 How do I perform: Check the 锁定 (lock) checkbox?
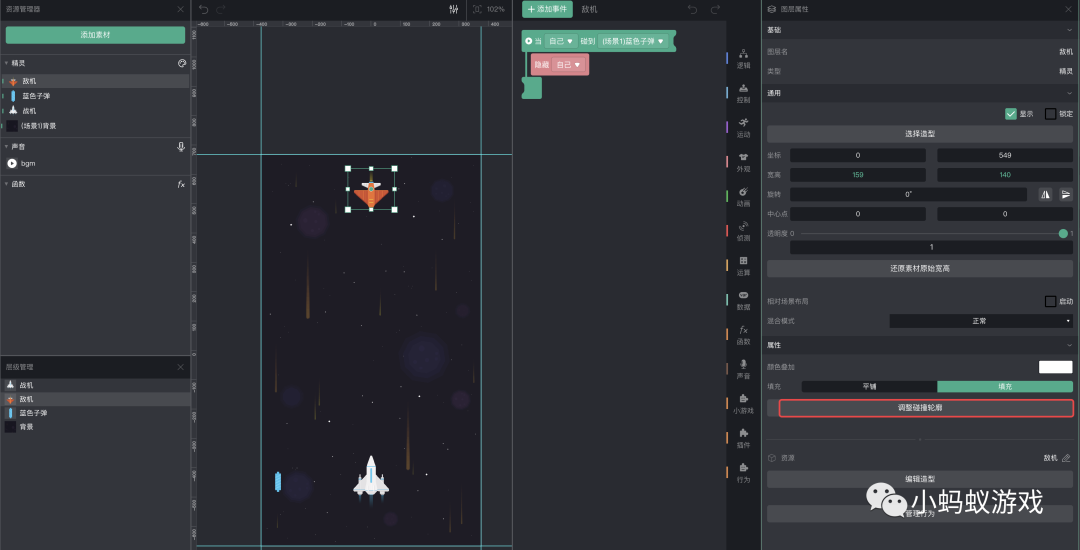click(x=1050, y=114)
